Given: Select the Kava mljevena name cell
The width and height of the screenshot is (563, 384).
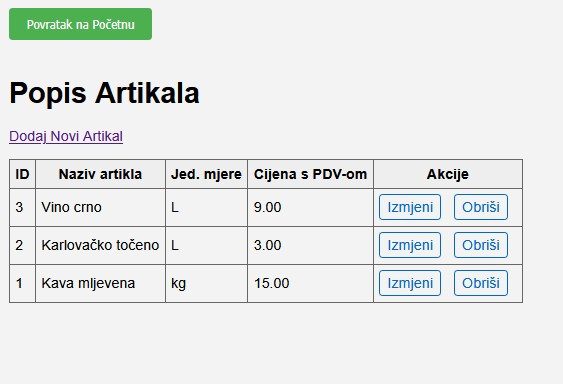Looking at the screenshot, I should point(101,283).
